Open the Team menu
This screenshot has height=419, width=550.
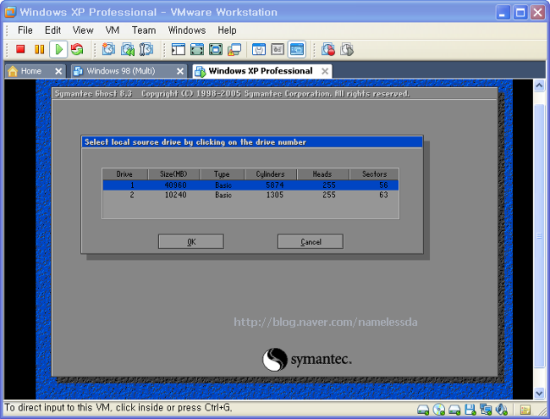click(x=144, y=31)
